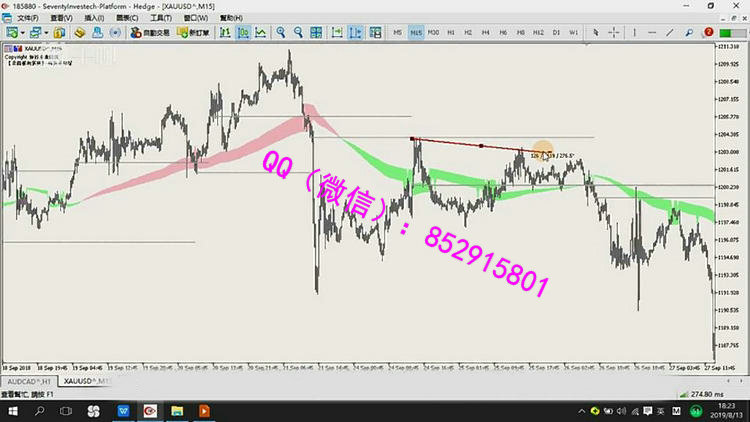Click the D1 timeframe button
This screenshot has width=750, height=422.
tap(556, 33)
